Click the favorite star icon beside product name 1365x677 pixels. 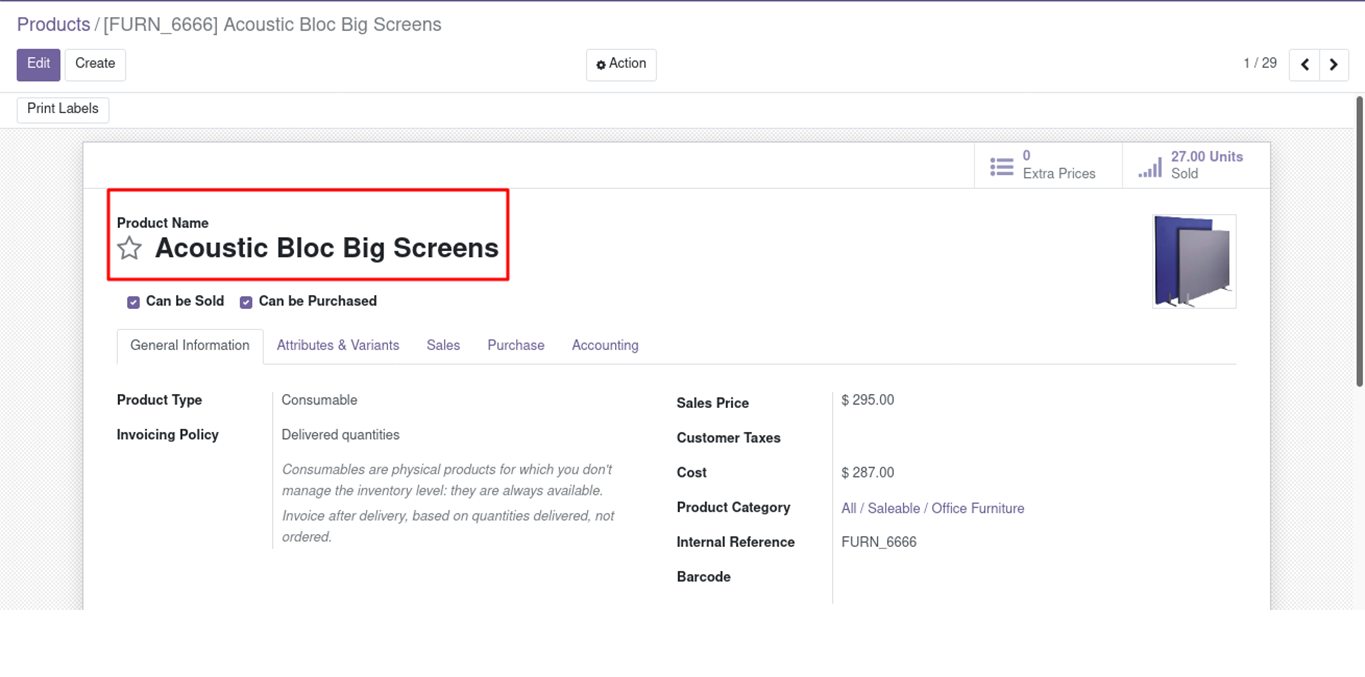pos(130,248)
